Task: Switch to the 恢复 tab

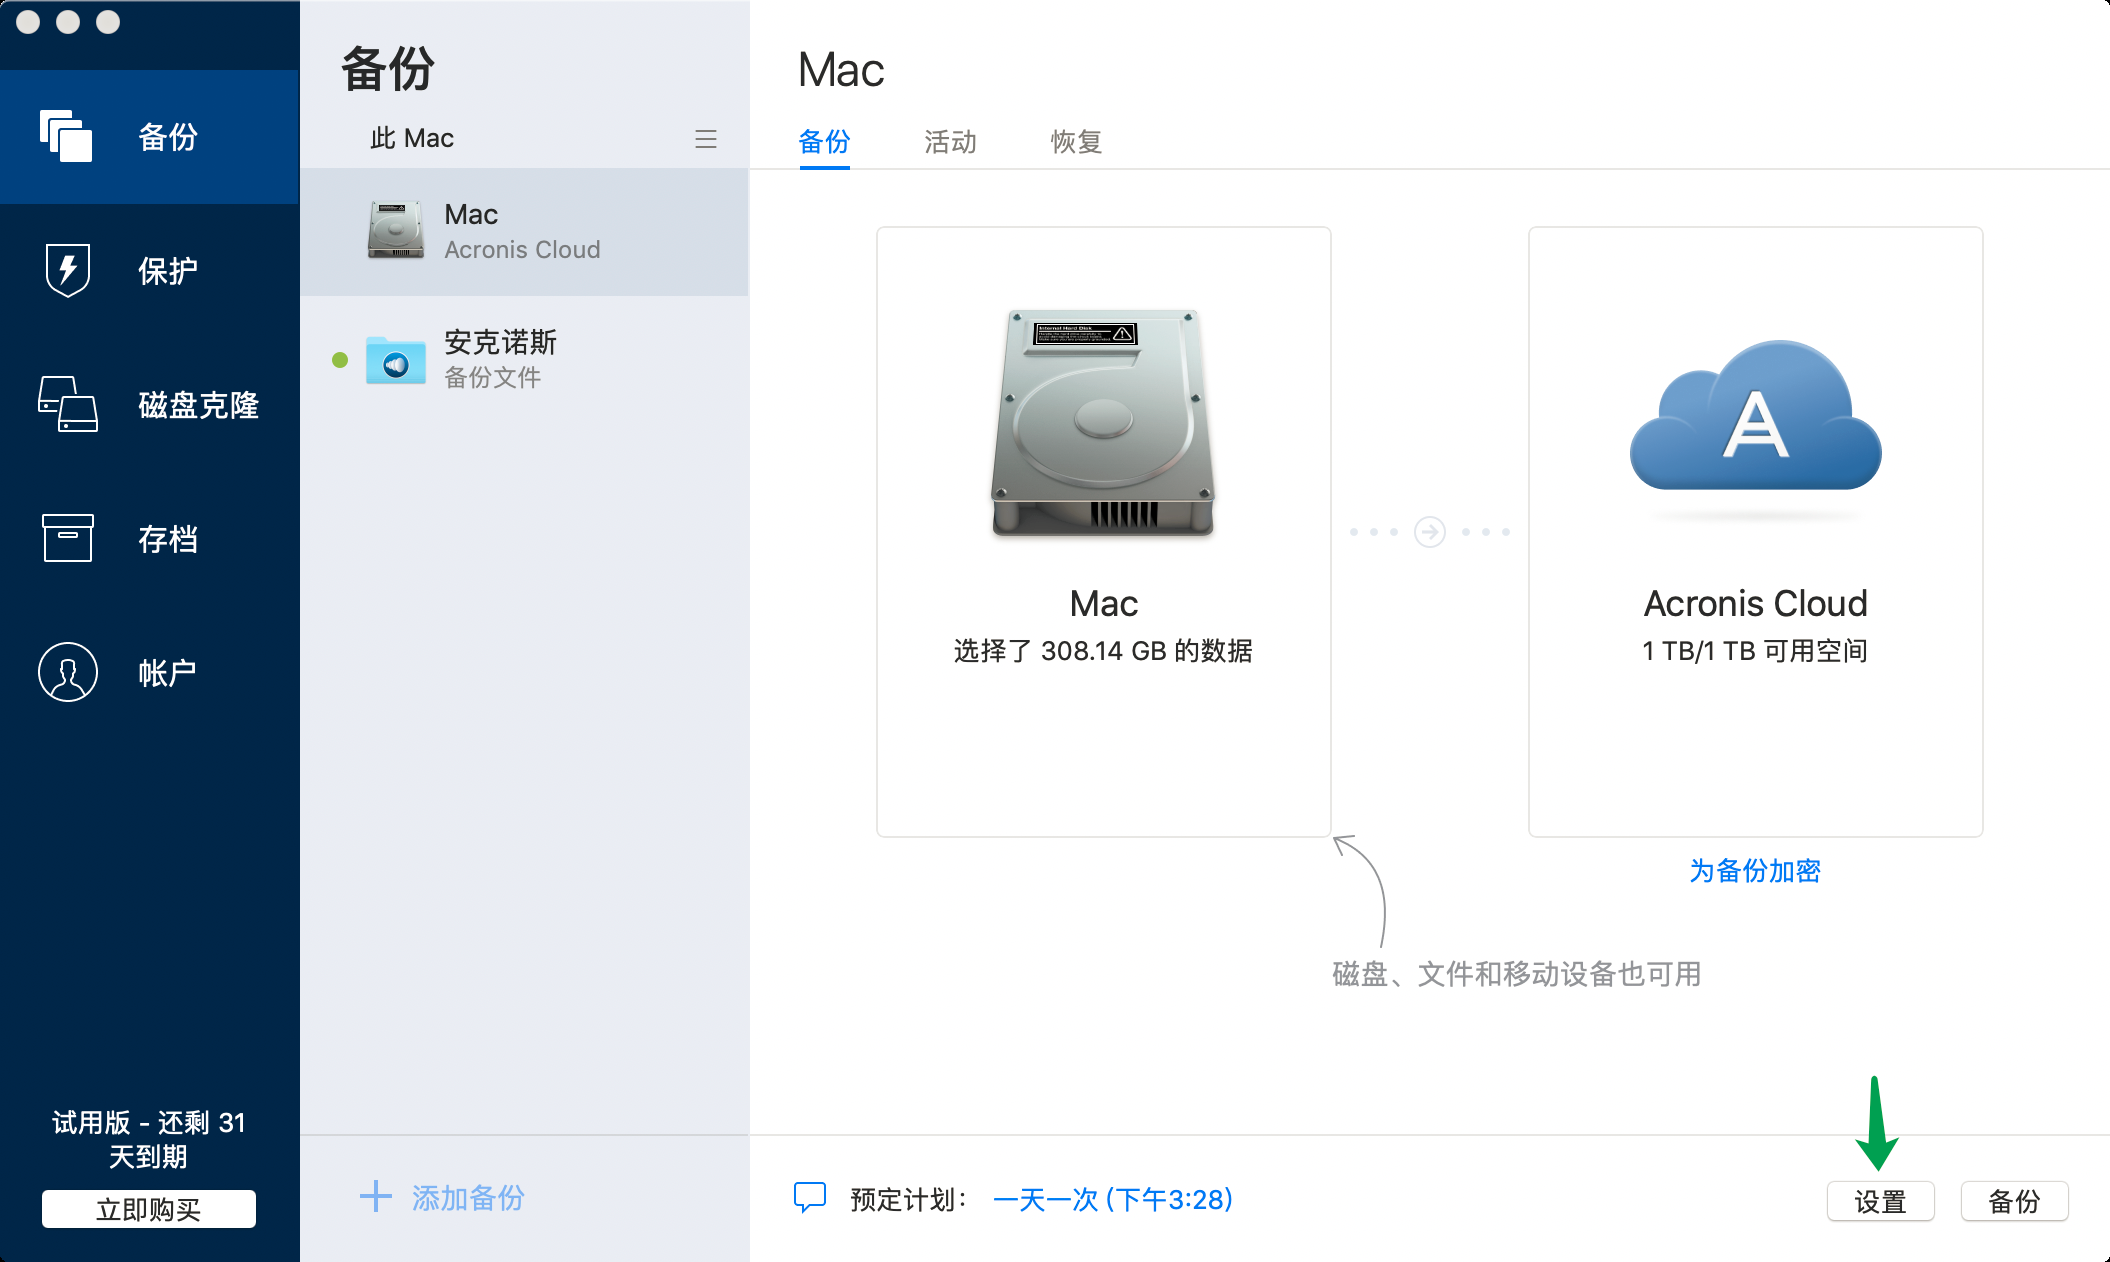Action: (1076, 142)
